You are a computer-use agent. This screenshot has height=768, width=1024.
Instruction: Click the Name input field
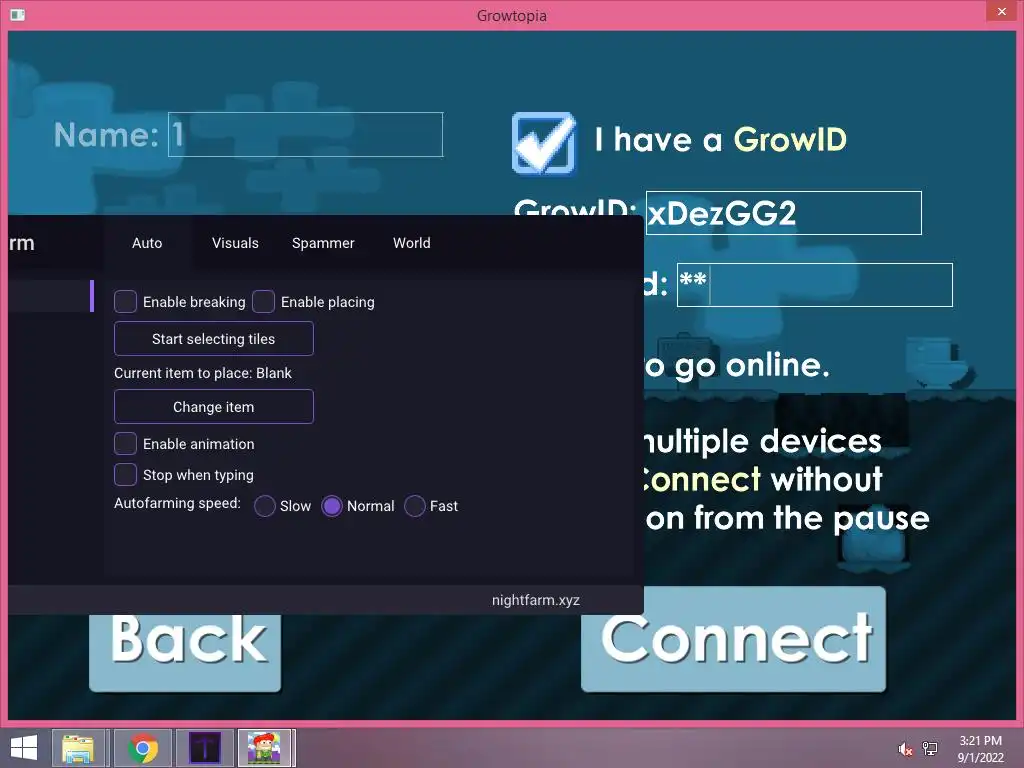click(x=306, y=135)
